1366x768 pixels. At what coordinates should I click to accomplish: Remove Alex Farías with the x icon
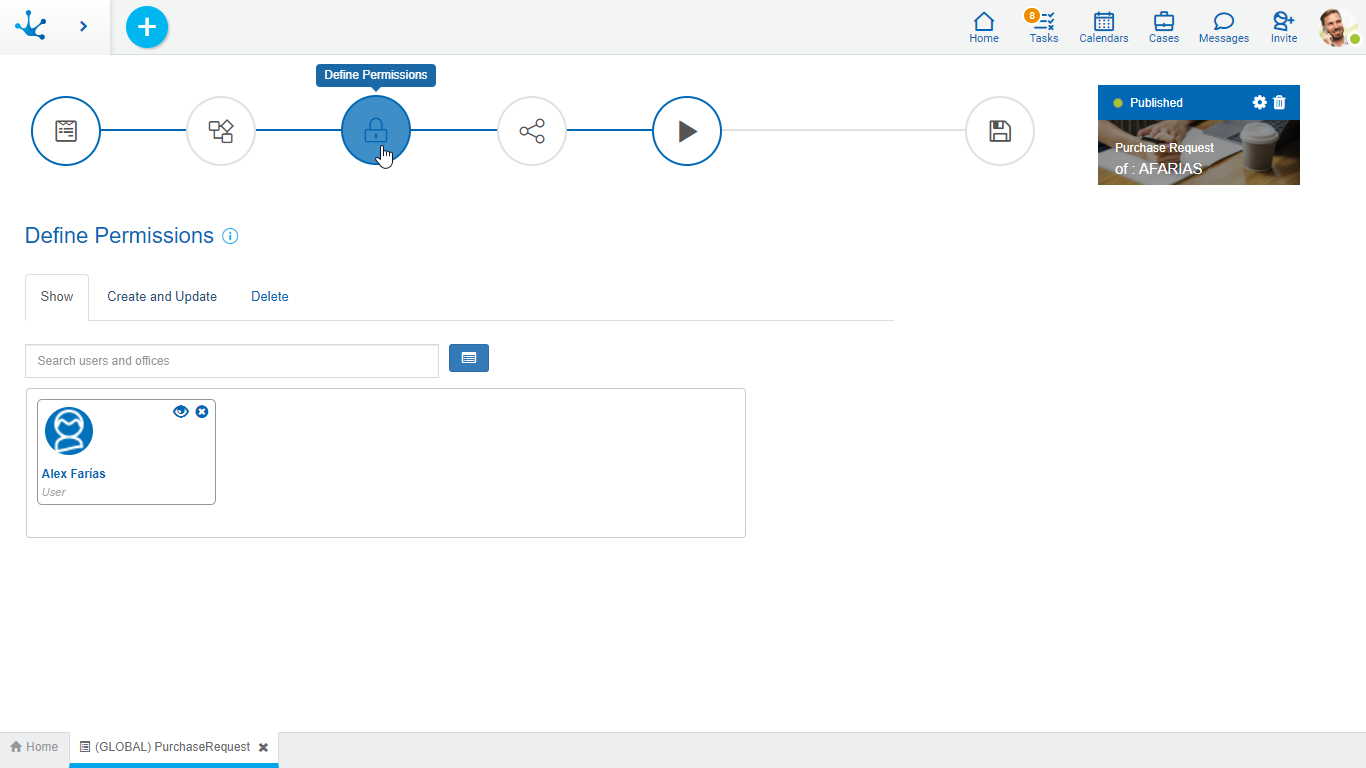[x=202, y=411]
